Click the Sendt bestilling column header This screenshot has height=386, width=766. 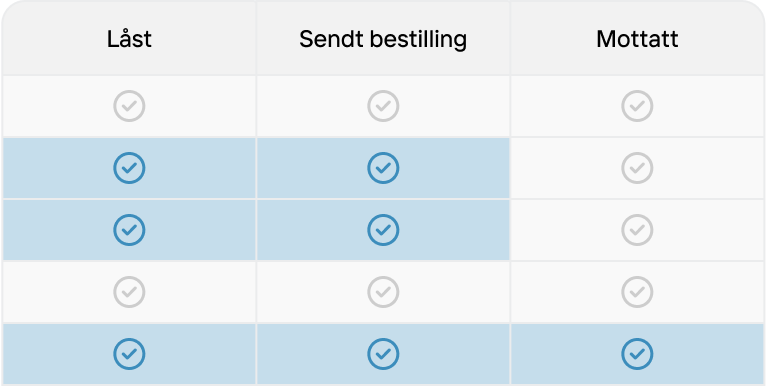pos(383,39)
